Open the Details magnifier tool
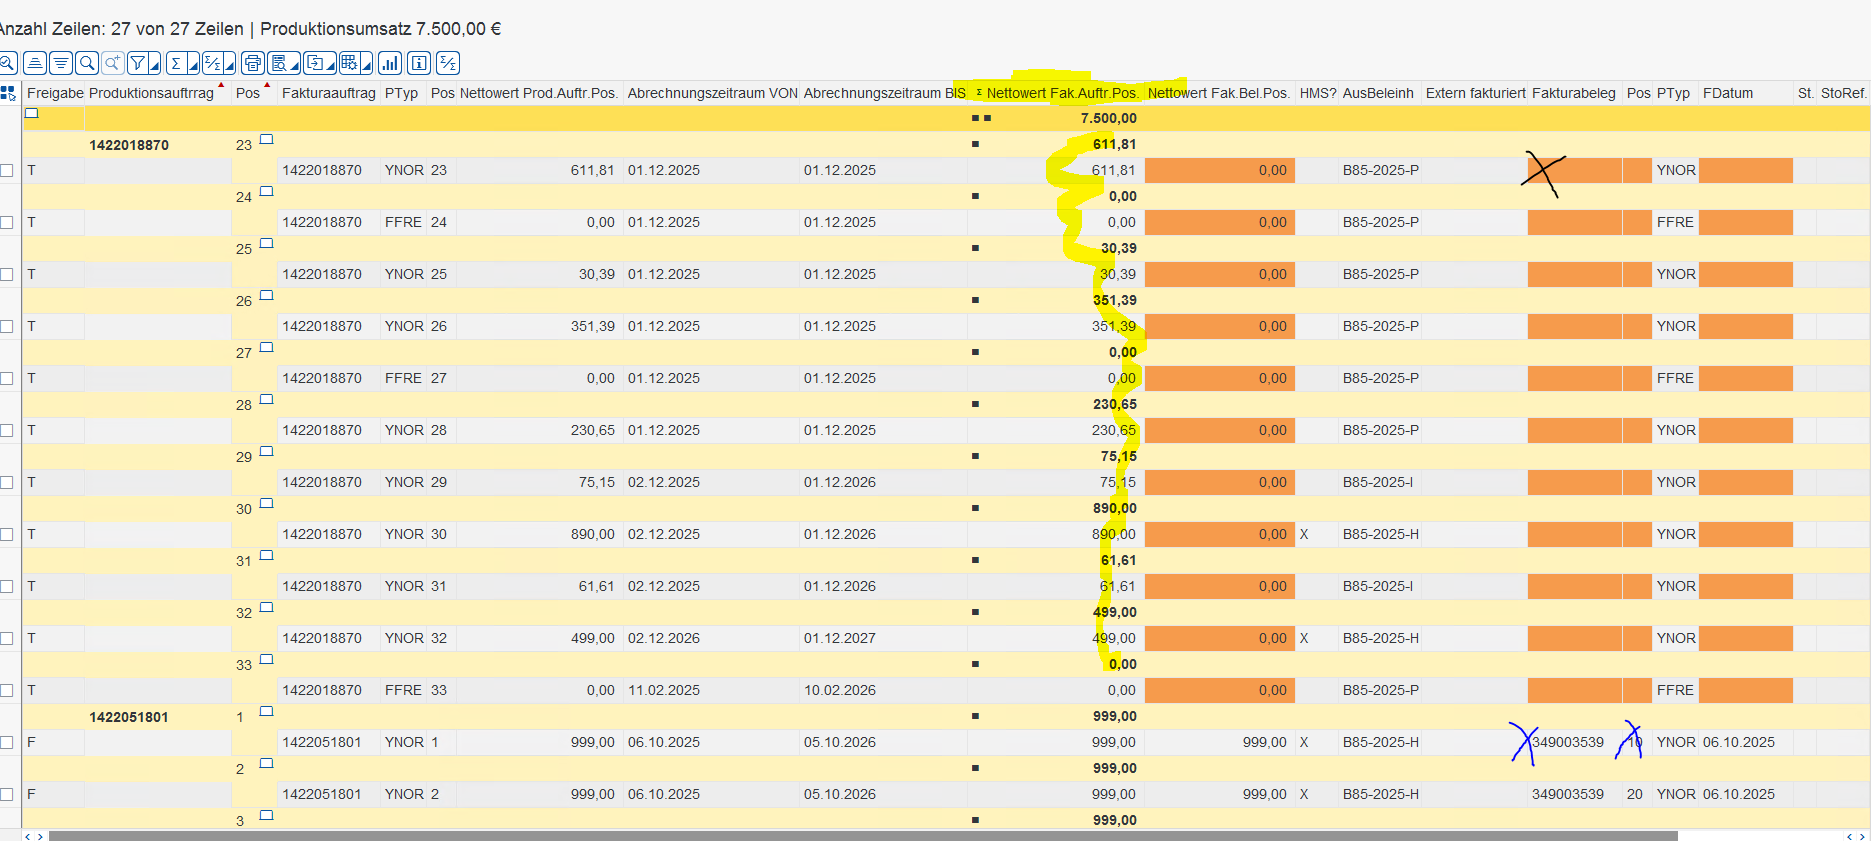Image resolution: width=1871 pixels, height=841 pixels. tap(6, 63)
